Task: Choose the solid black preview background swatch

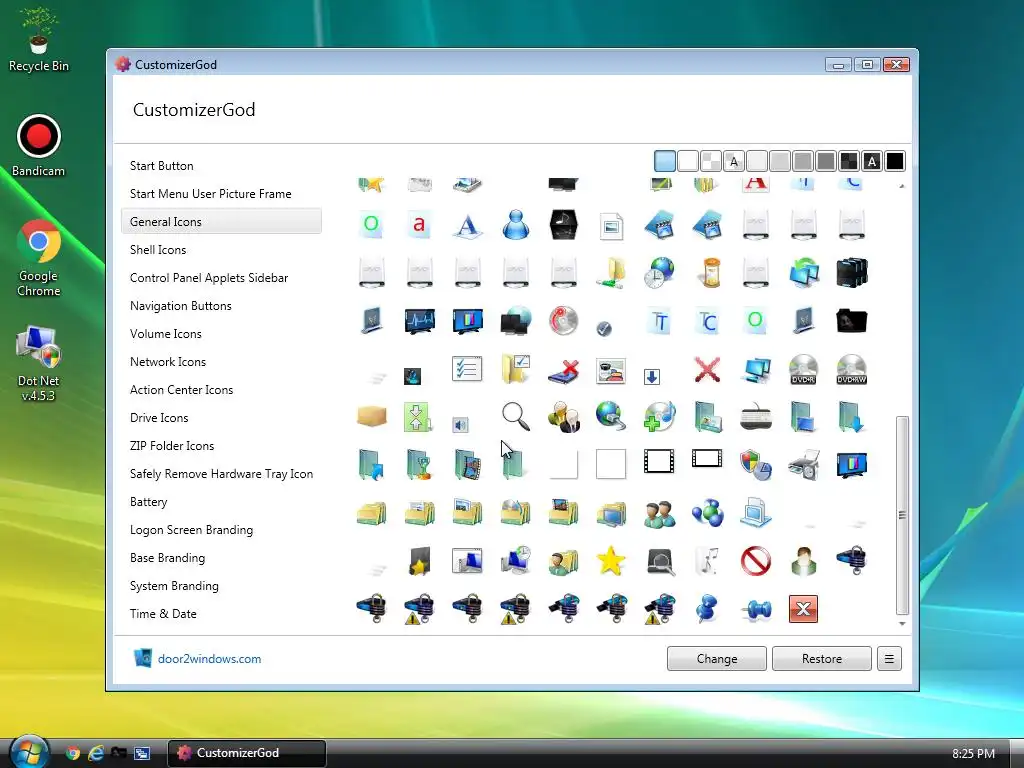Action: 895,161
